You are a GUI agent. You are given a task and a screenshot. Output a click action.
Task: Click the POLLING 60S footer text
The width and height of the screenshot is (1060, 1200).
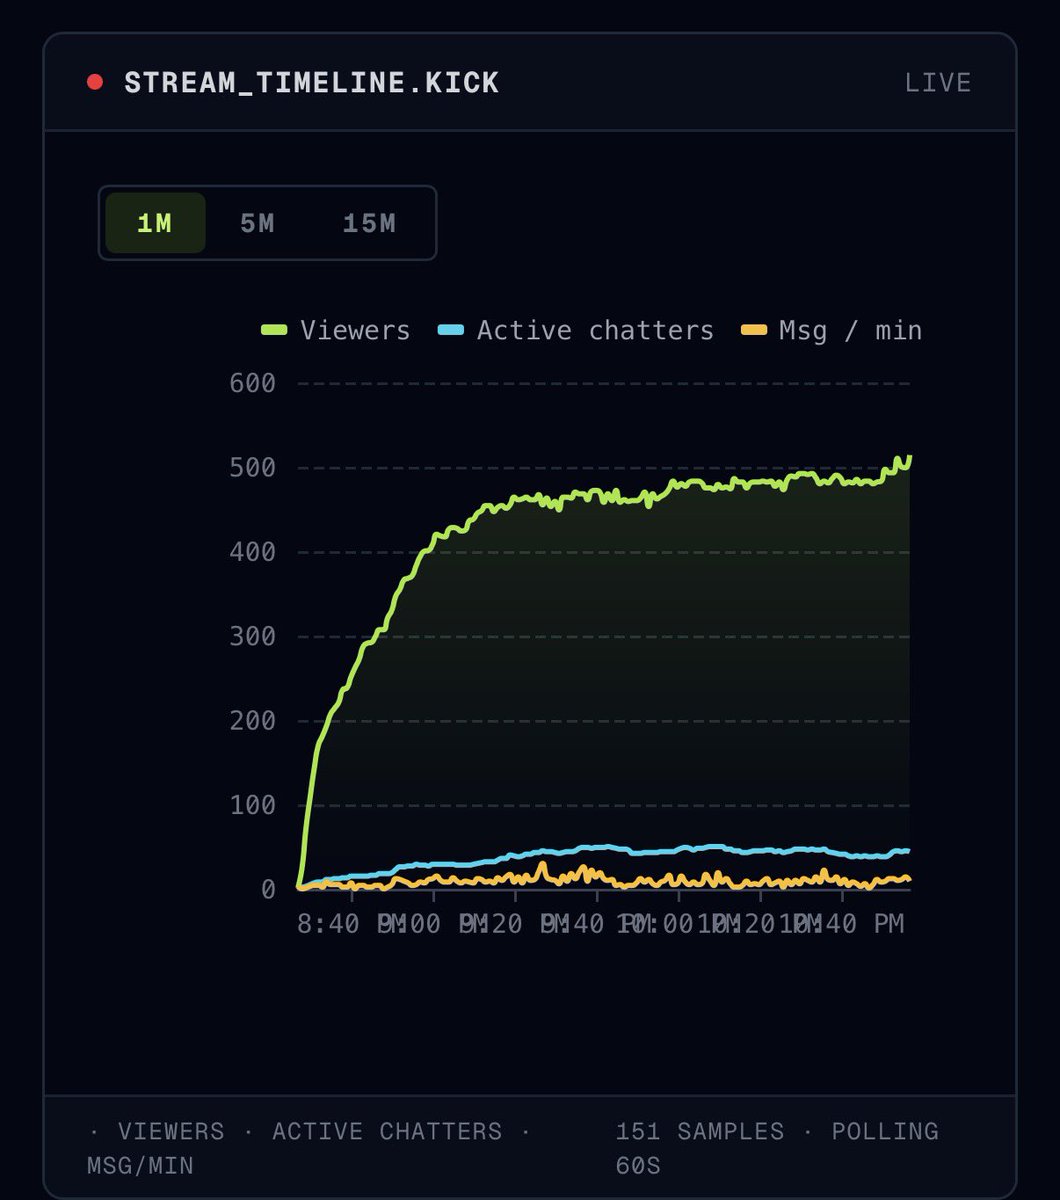tap(777, 1148)
